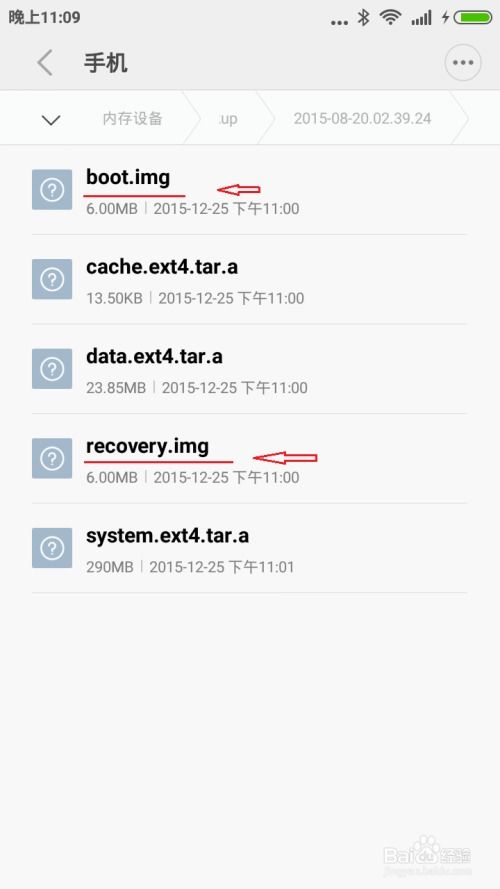Image resolution: width=500 pixels, height=889 pixels.
Task: Tap the data.ext4.tar.a file icon
Action: [52, 369]
